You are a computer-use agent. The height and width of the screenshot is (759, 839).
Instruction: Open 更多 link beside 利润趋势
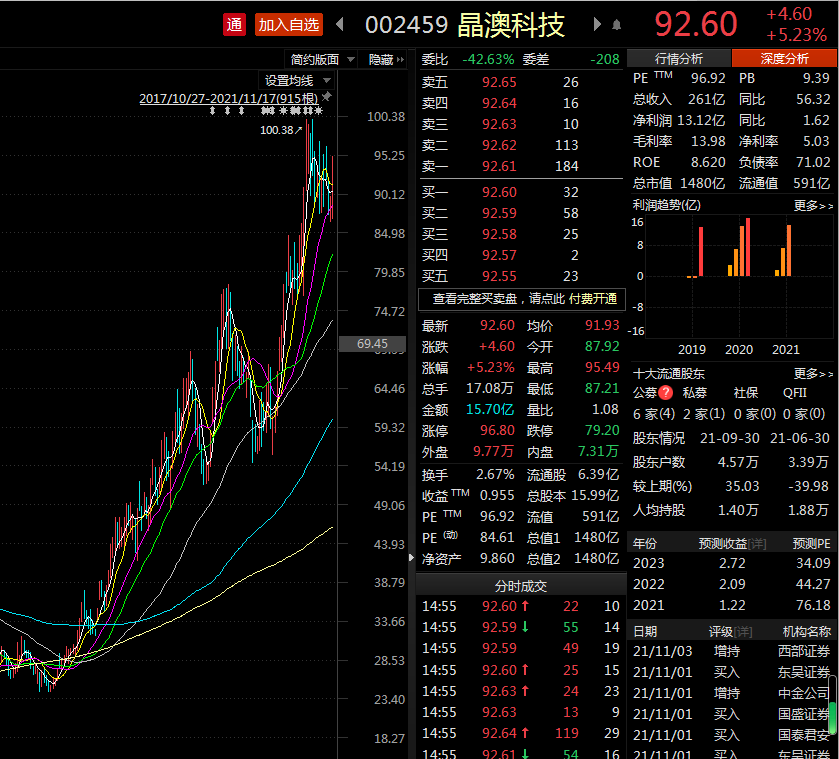[812, 205]
